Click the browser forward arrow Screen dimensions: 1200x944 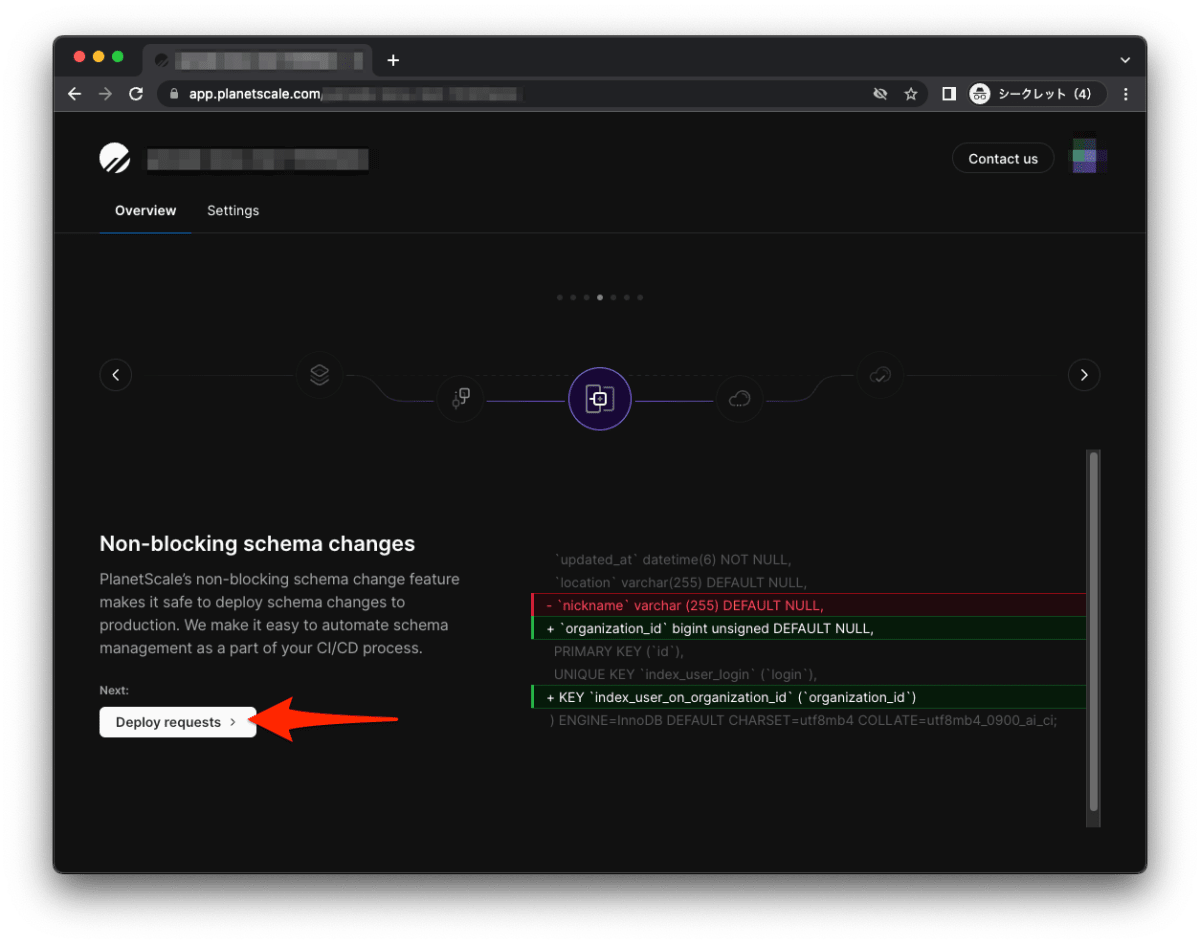105,94
